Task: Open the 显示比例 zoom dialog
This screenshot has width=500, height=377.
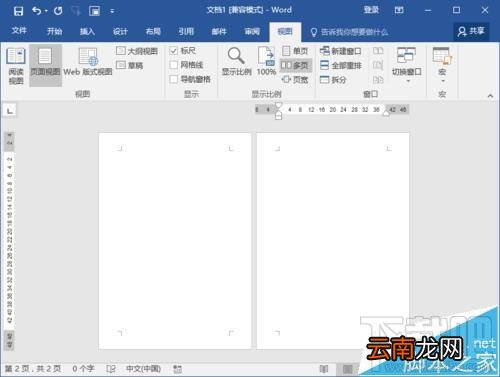Action: [x=236, y=62]
